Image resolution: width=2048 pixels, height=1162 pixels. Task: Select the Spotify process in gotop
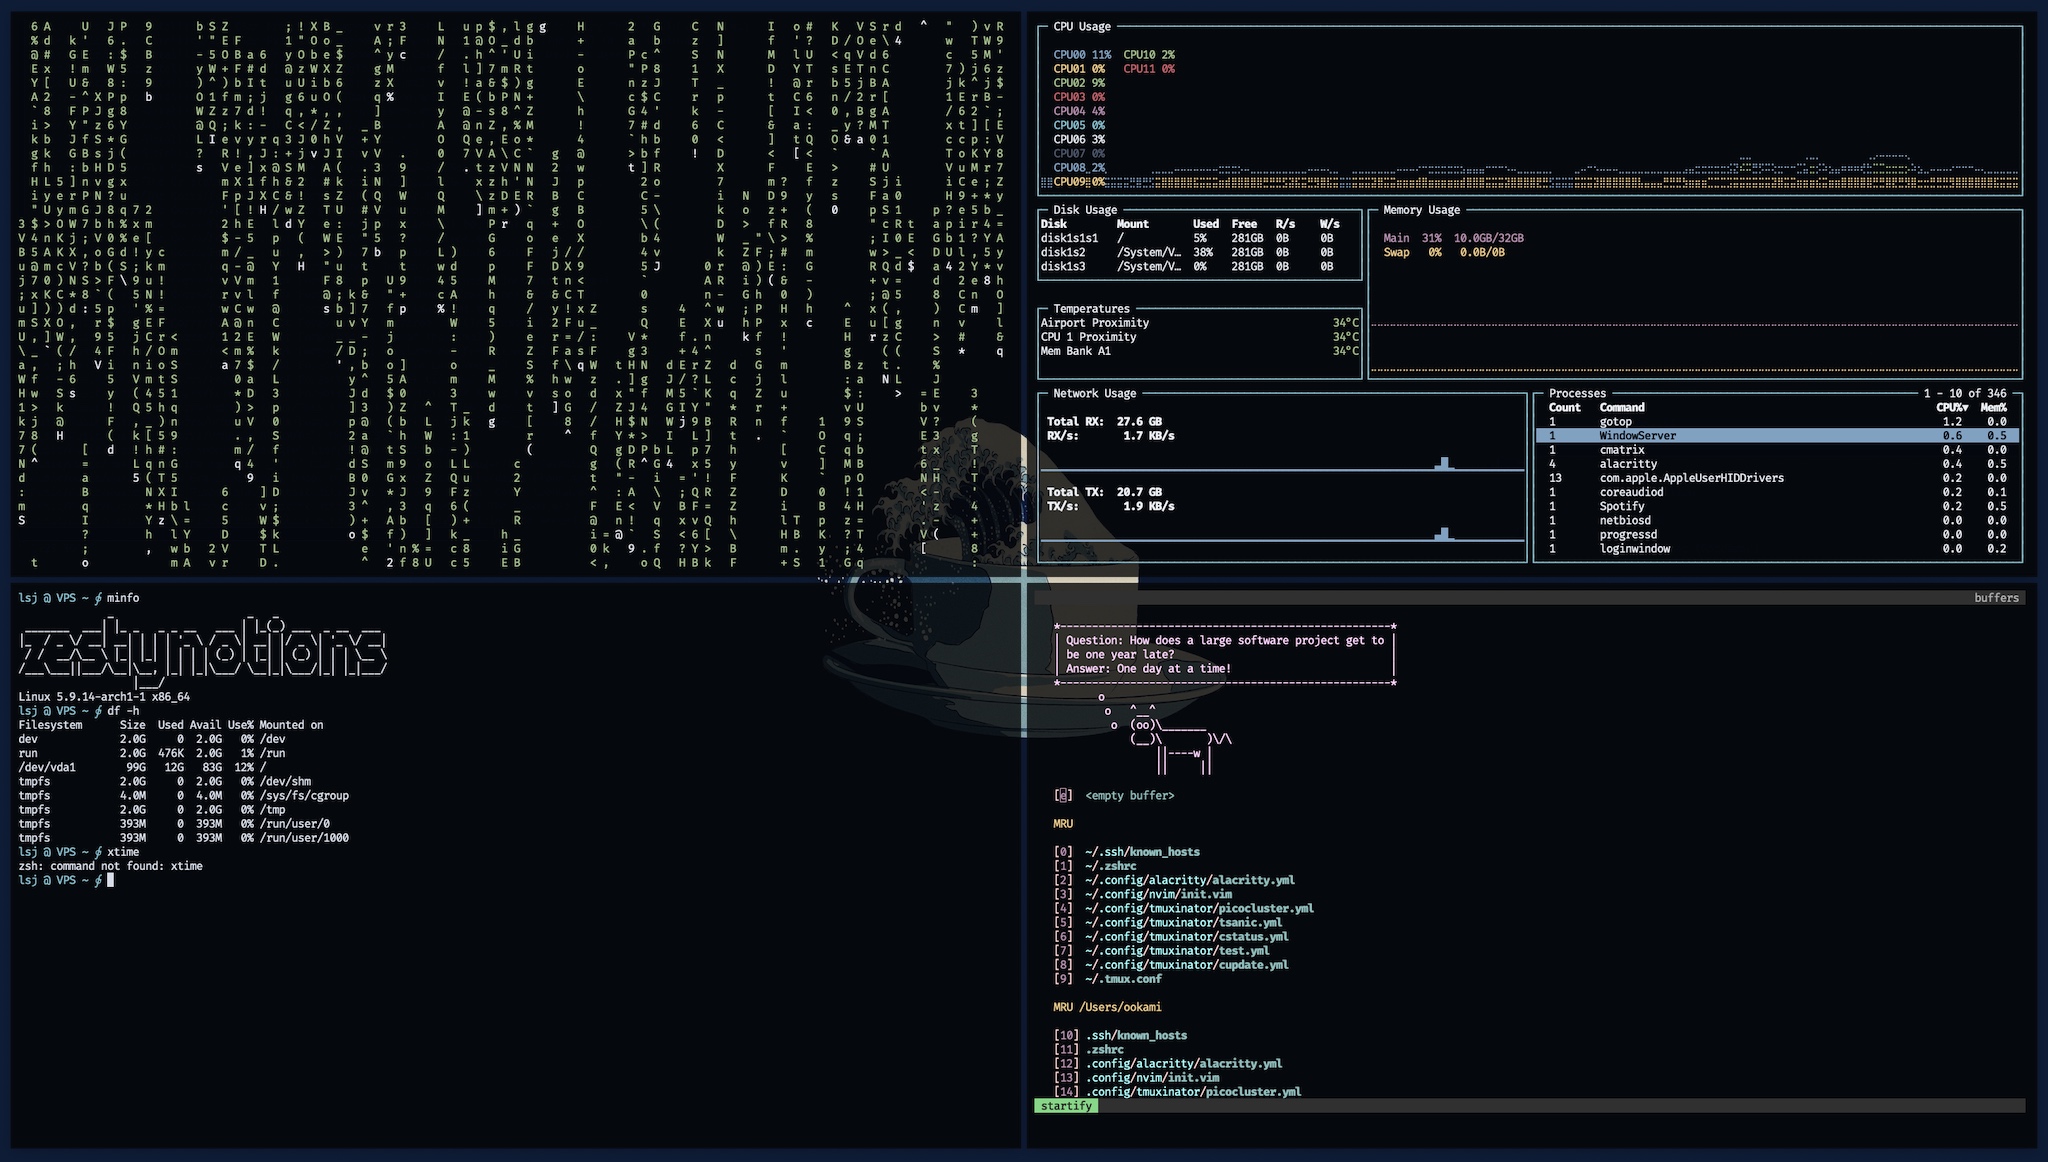point(1621,506)
